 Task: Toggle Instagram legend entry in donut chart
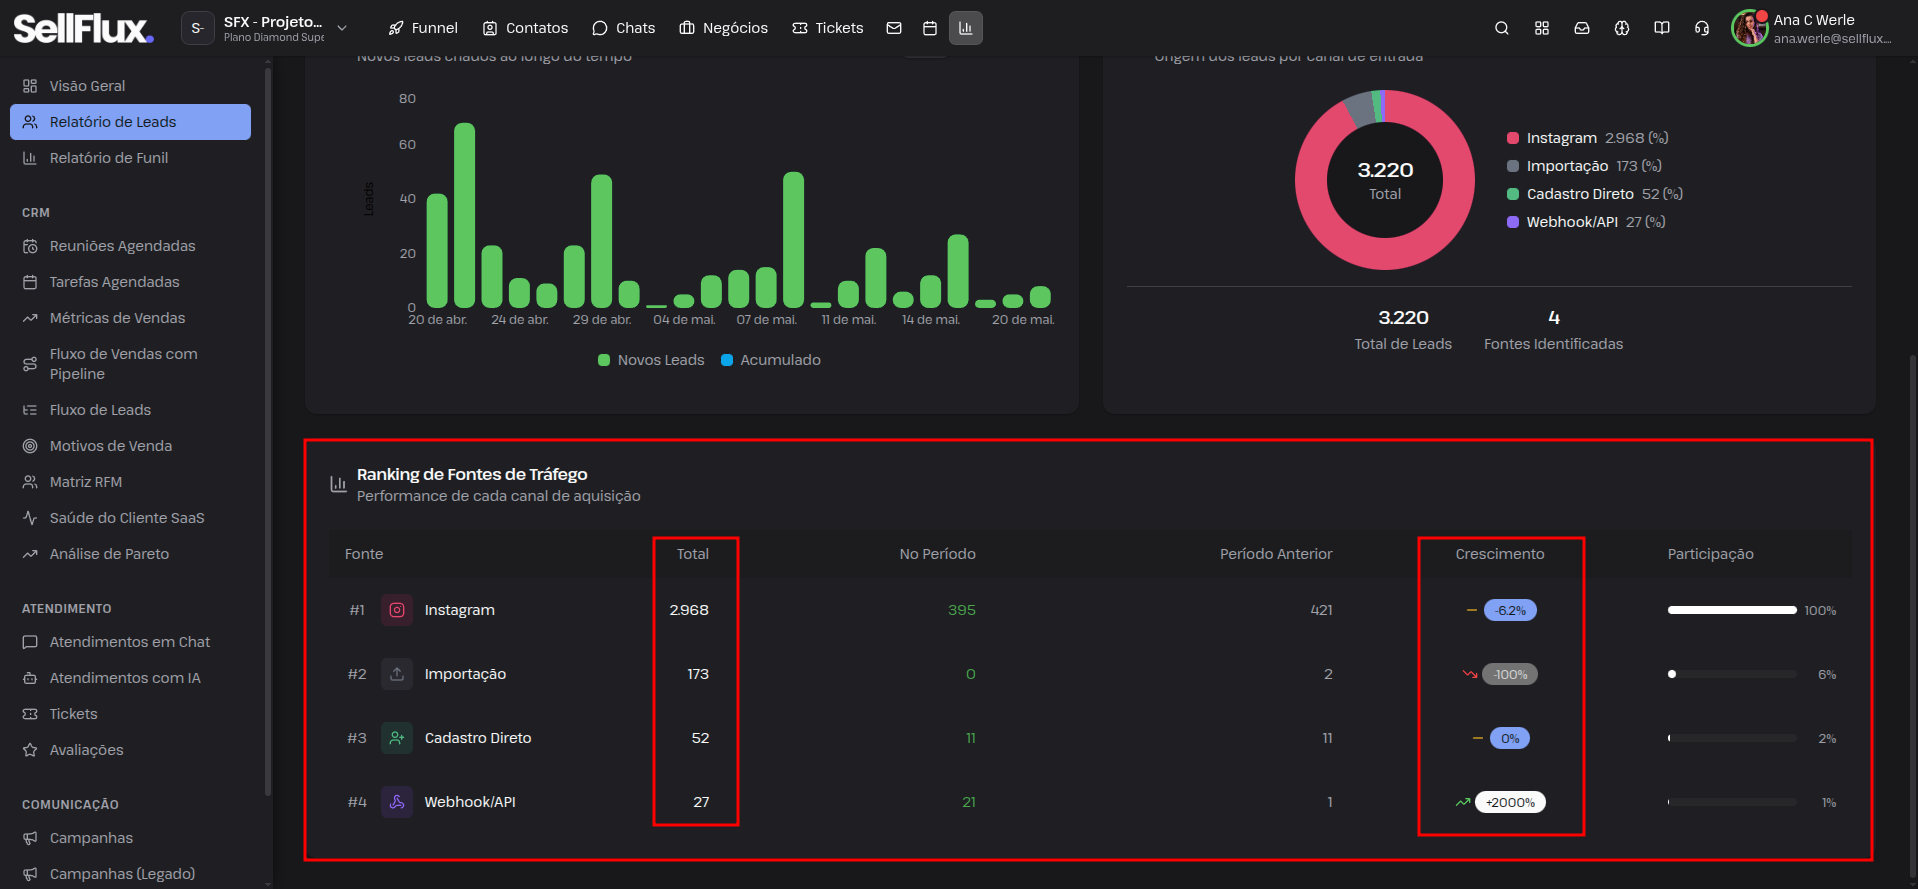pyautogui.click(x=1587, y=138)
